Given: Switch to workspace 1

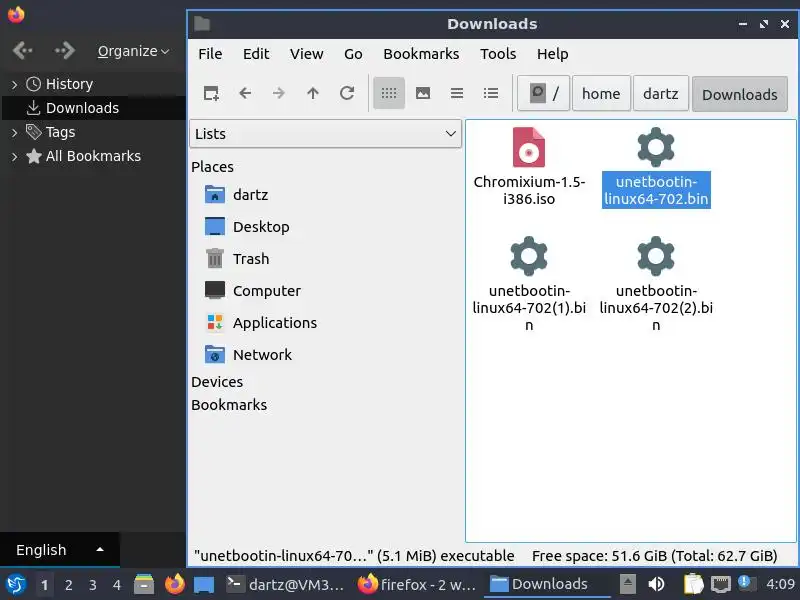Looking at the screenshot, I should click(x=44, y=585).
